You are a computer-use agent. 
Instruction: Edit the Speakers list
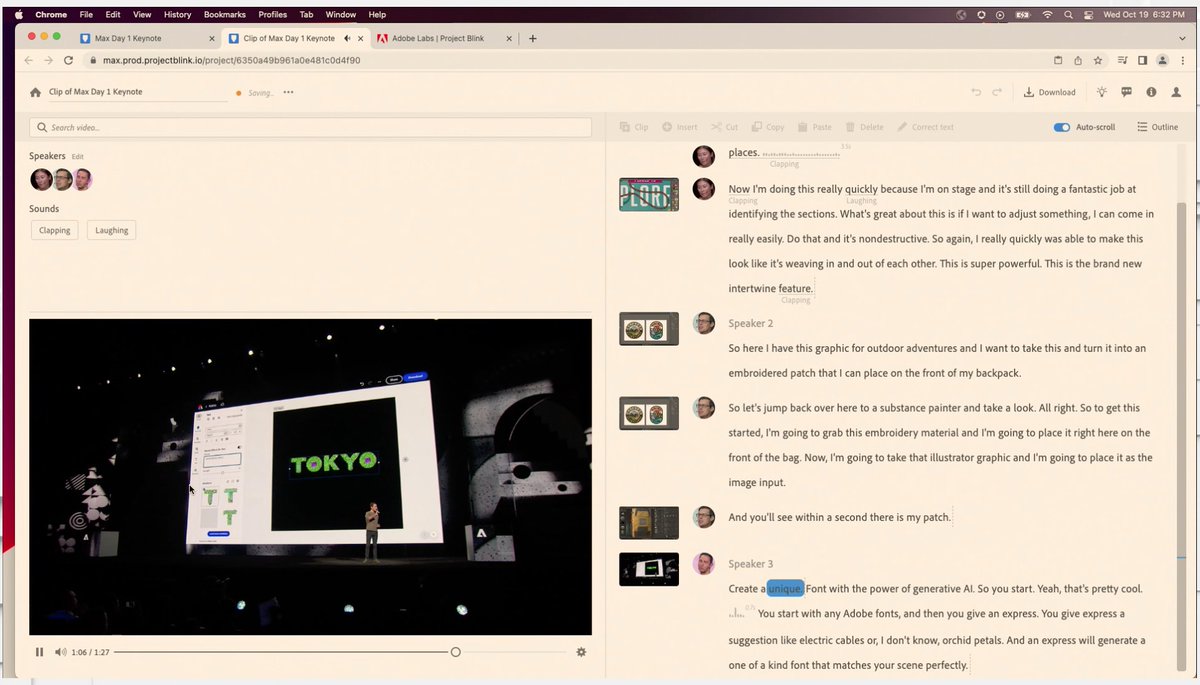click(x=77, y=157)
